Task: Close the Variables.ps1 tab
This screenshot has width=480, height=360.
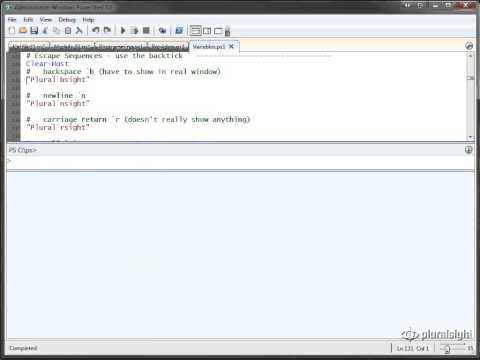Action: point(231,47)
